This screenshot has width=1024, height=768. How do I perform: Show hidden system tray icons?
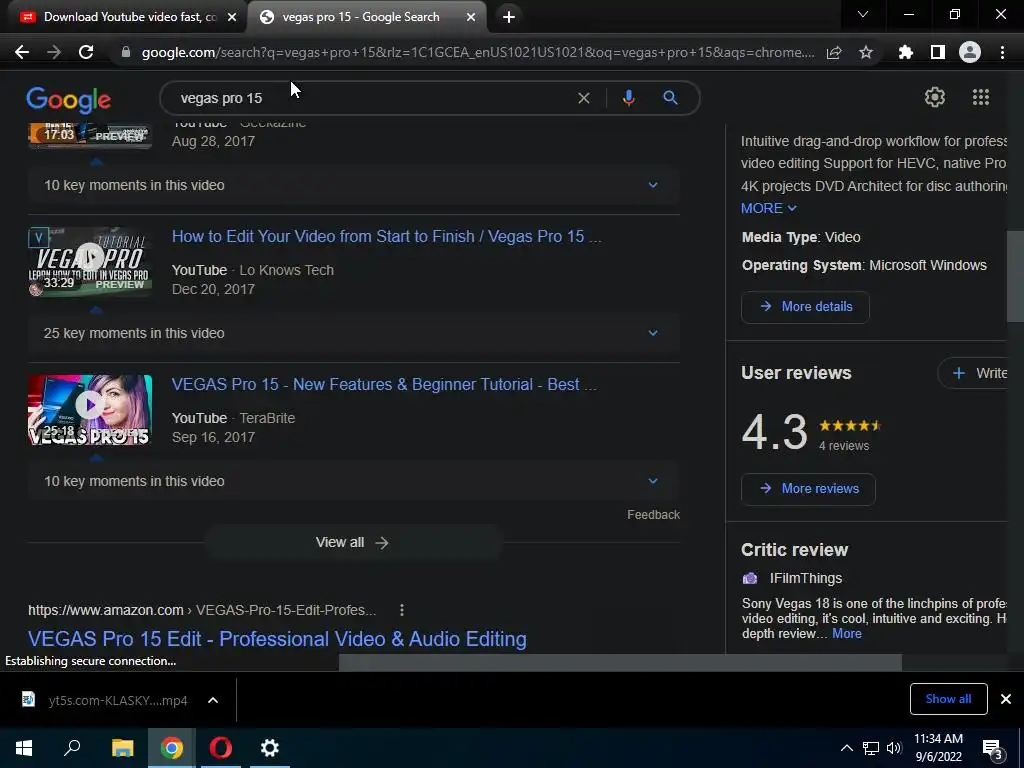(x=846, y=748)
